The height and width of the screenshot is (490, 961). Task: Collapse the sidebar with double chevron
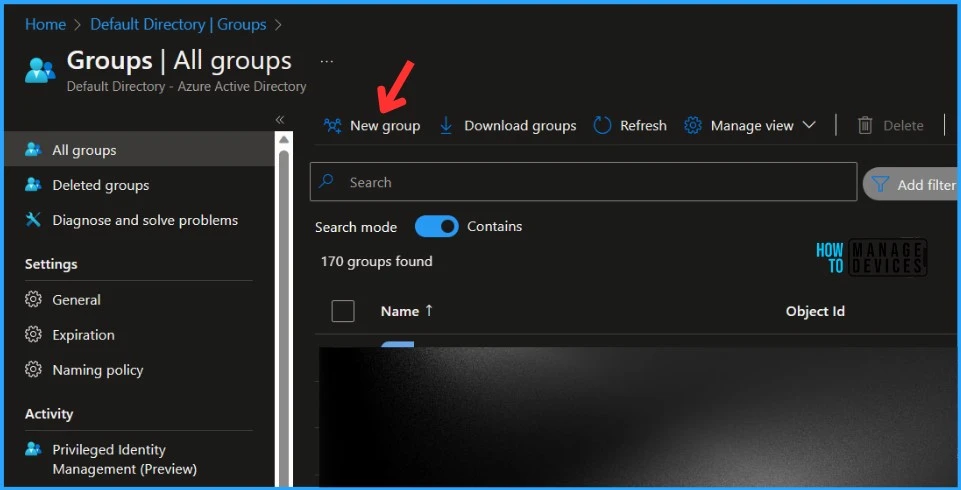pos(280,119)
